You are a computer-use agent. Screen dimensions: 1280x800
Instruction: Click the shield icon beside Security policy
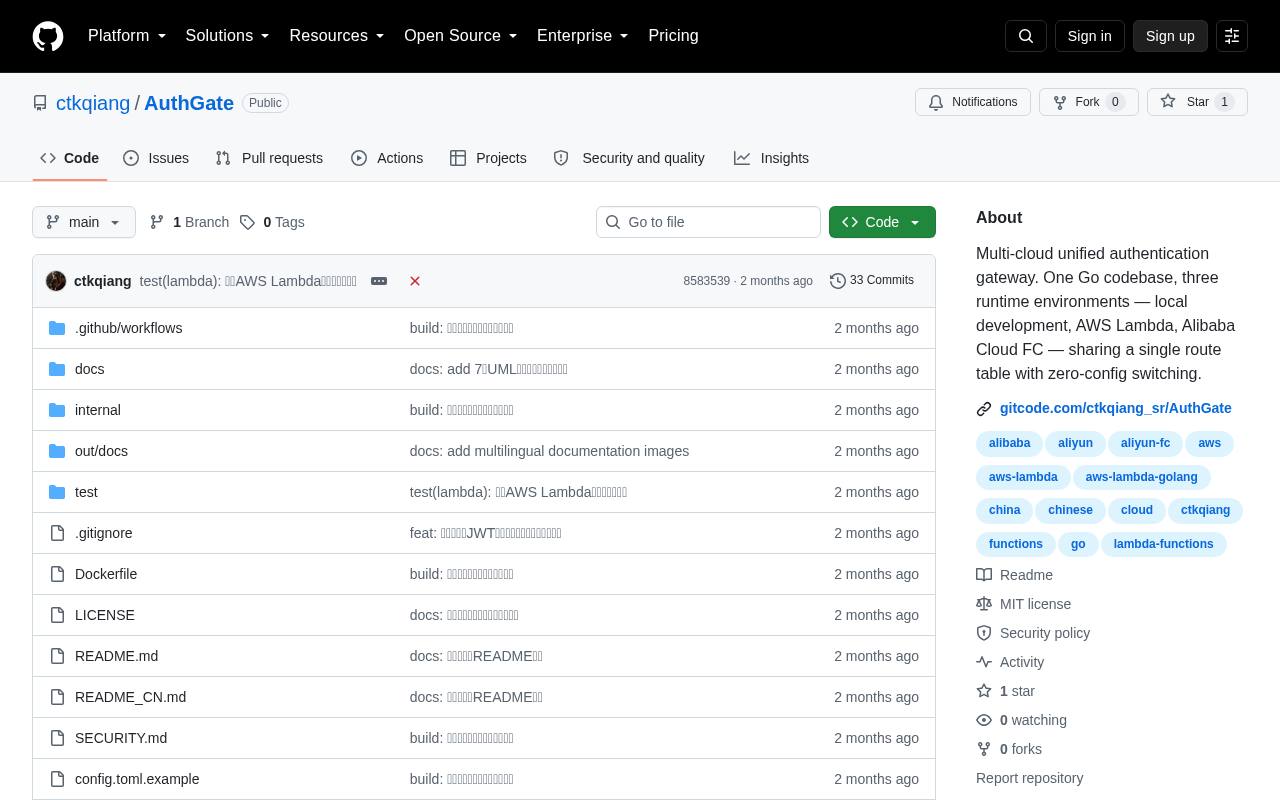tap(984, 633)
